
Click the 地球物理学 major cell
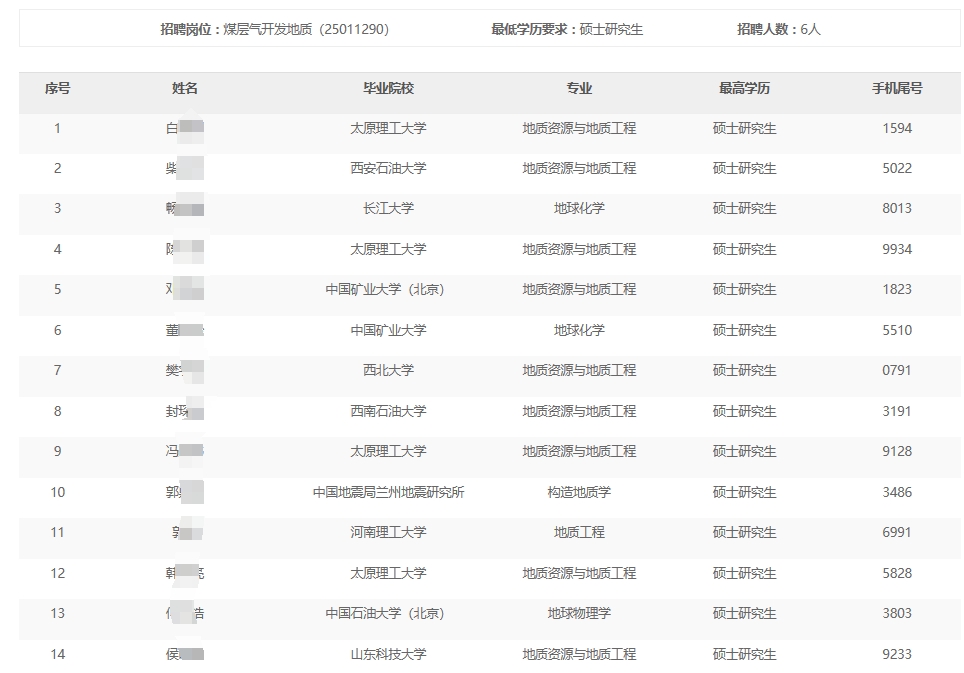click(x=579, y=613)
